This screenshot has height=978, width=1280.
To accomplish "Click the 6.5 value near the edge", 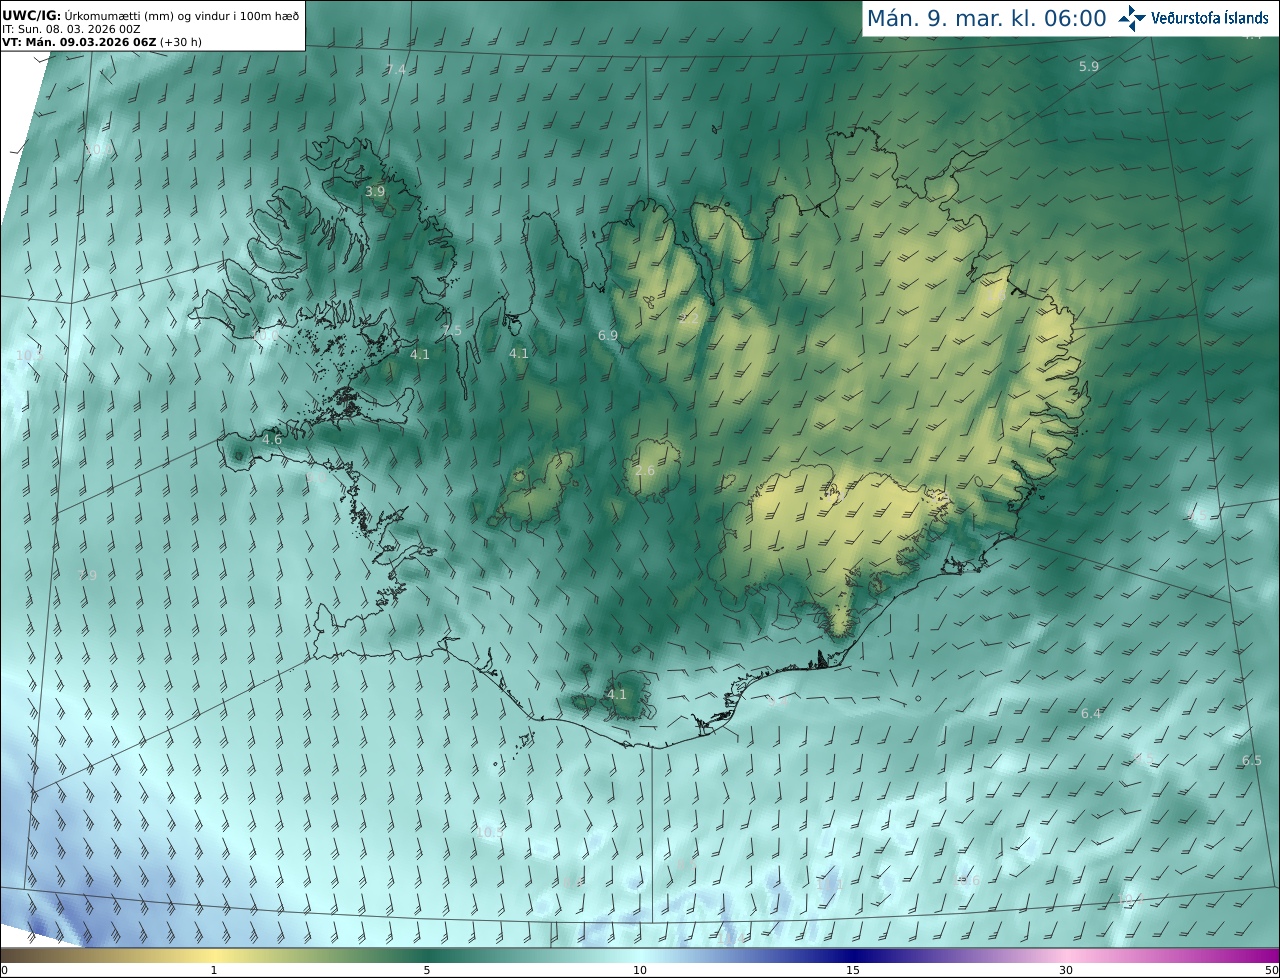I will tap(1252, 761).
